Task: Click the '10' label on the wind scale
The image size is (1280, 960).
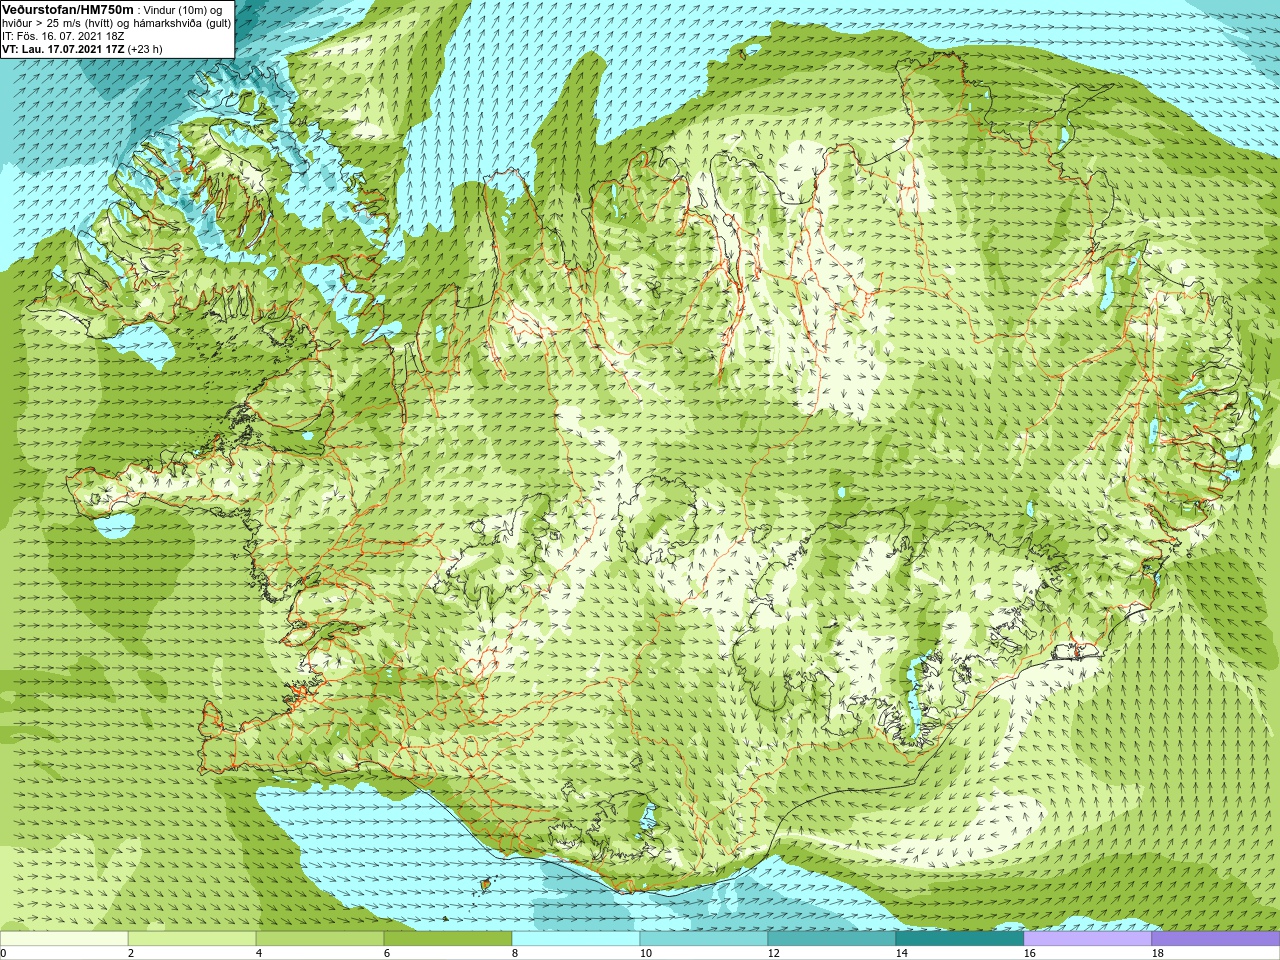Action: click(x=646, y=953)
